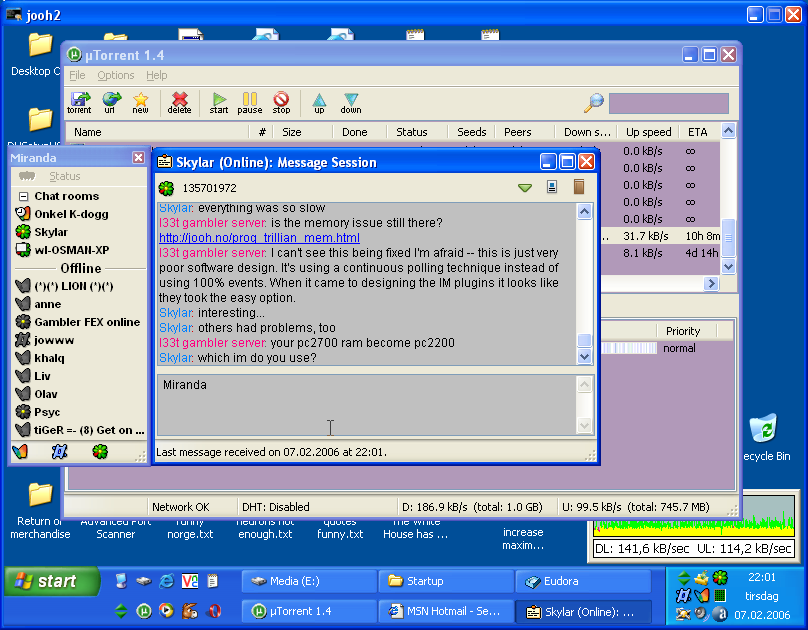Select the Skylar contact in Miranda list

(x=51, y=232)
